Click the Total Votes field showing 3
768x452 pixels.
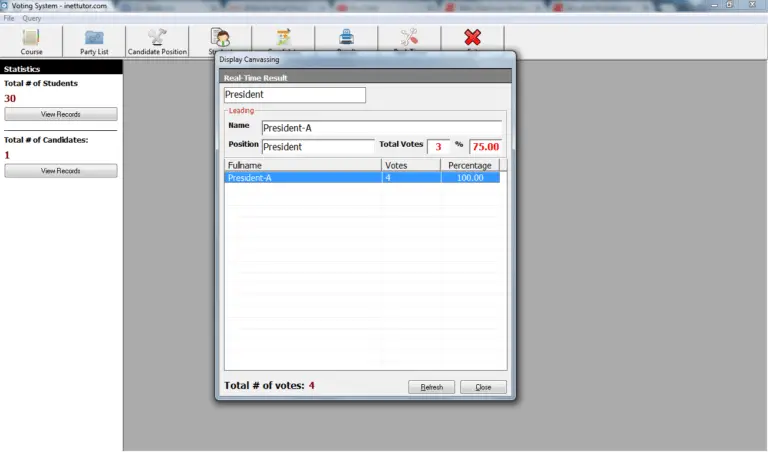point(438,146)
